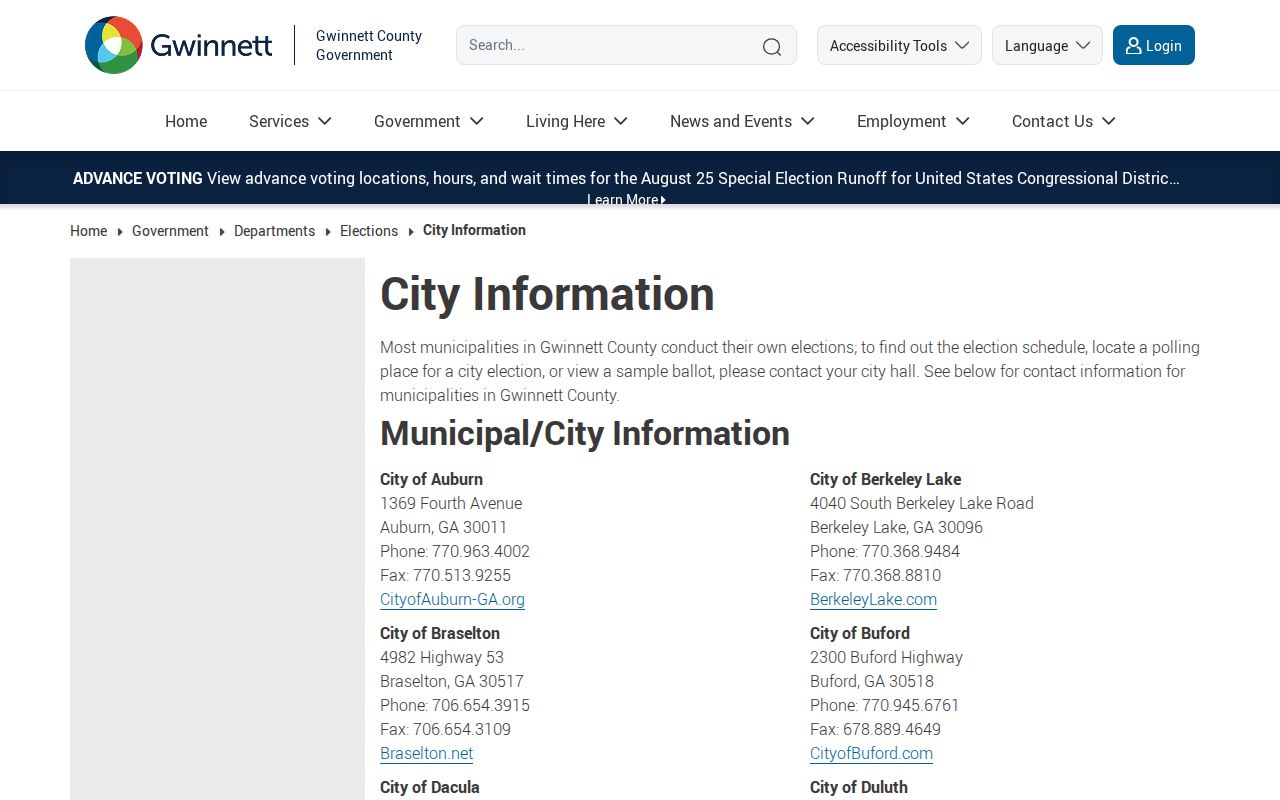Click the ADVANCE VOTING banner text
This screenshot has height=800, width=1280.
[138, 178]
